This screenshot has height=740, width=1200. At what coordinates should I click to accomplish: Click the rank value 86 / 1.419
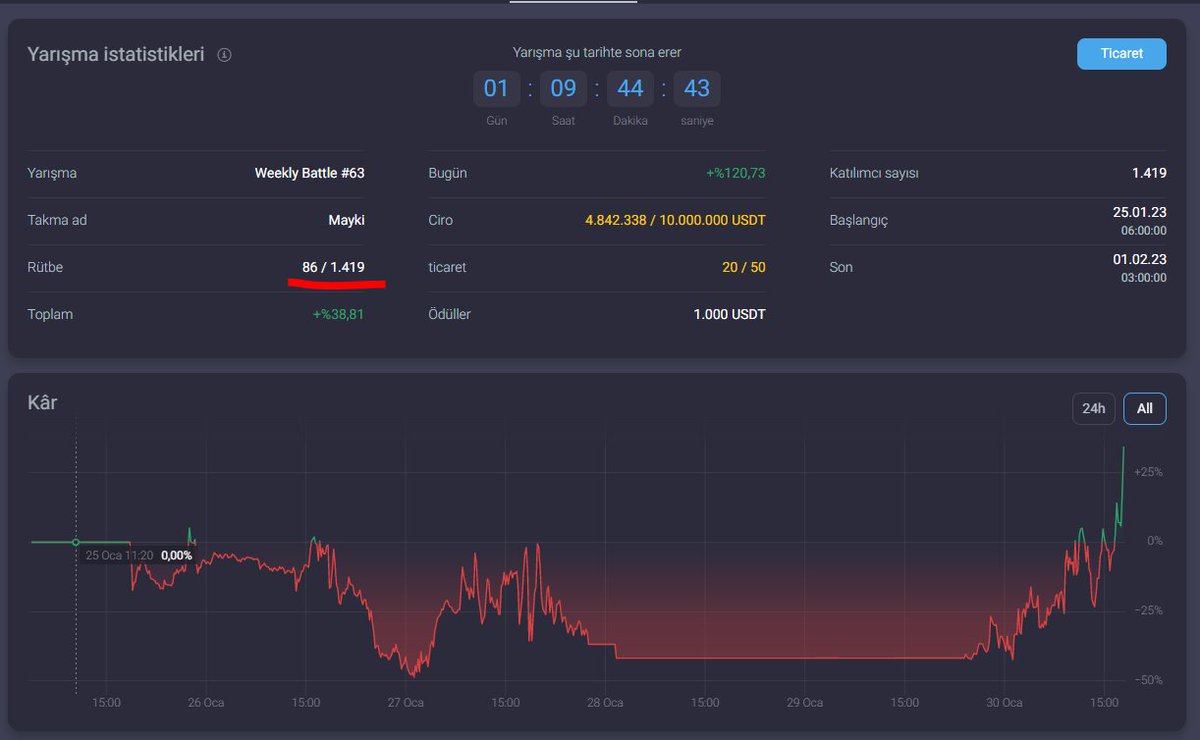[334, 267]
